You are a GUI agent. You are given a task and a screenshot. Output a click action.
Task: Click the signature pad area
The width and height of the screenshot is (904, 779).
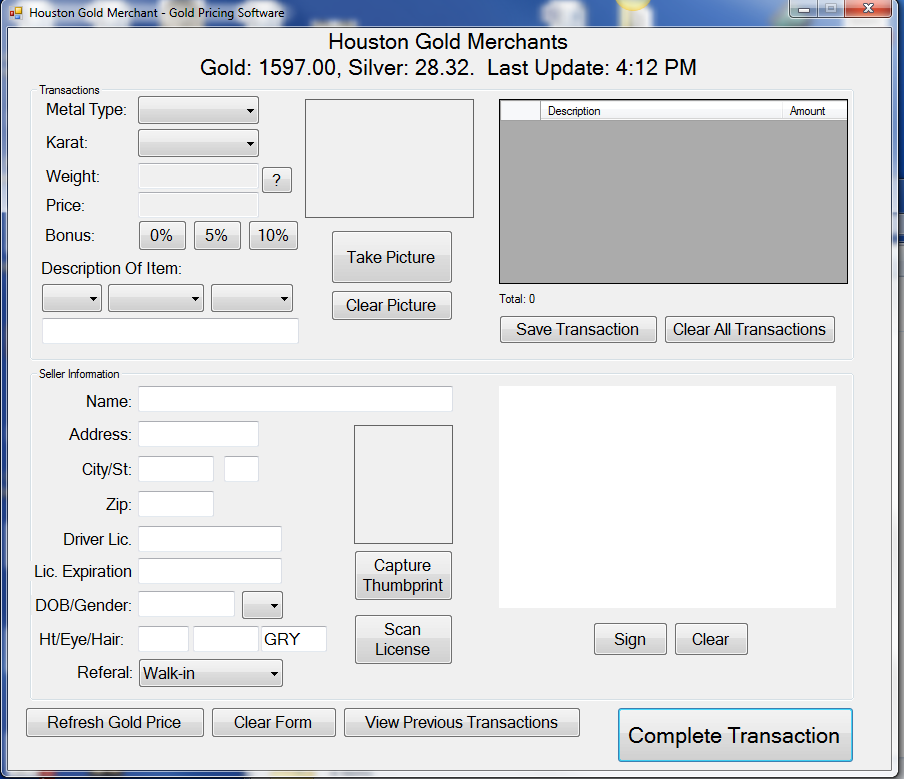point(667,497)
